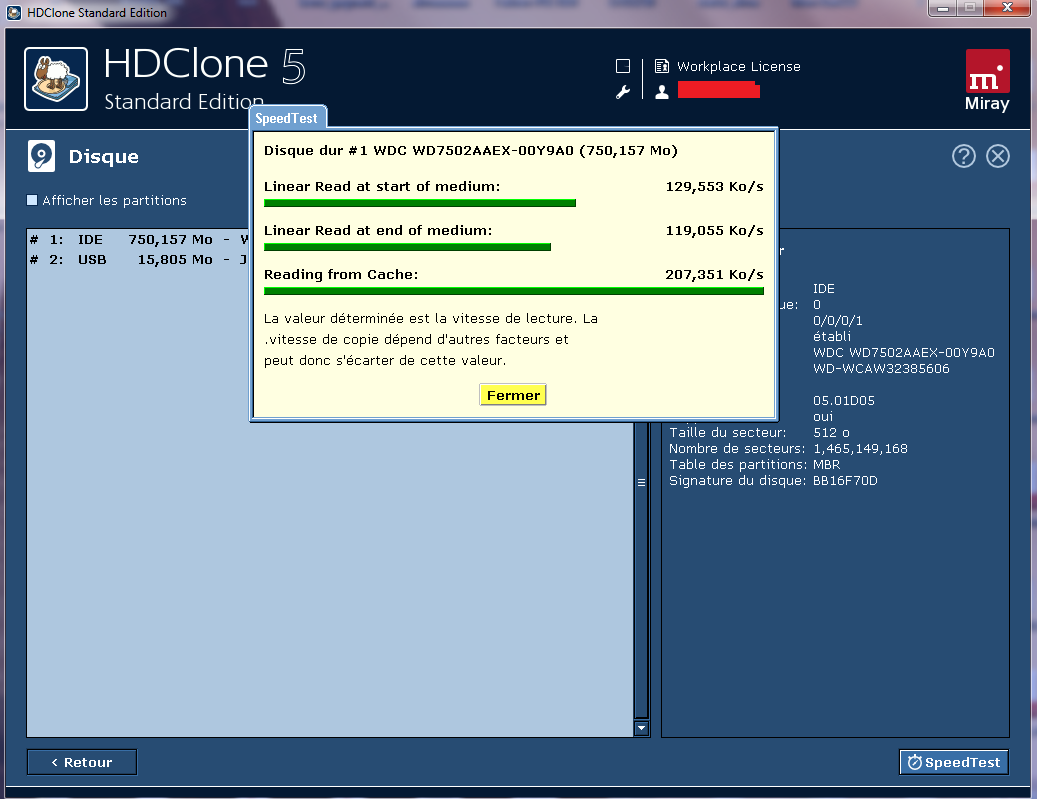Select disk #2 USB 15,805 Mo row
The image size is (1037, 799).
tap(140, 259)
